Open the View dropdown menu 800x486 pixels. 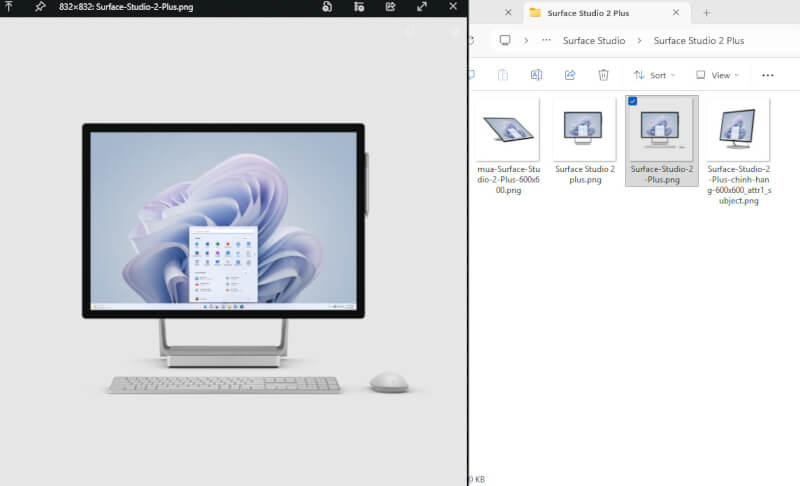(x=717, y=75)
